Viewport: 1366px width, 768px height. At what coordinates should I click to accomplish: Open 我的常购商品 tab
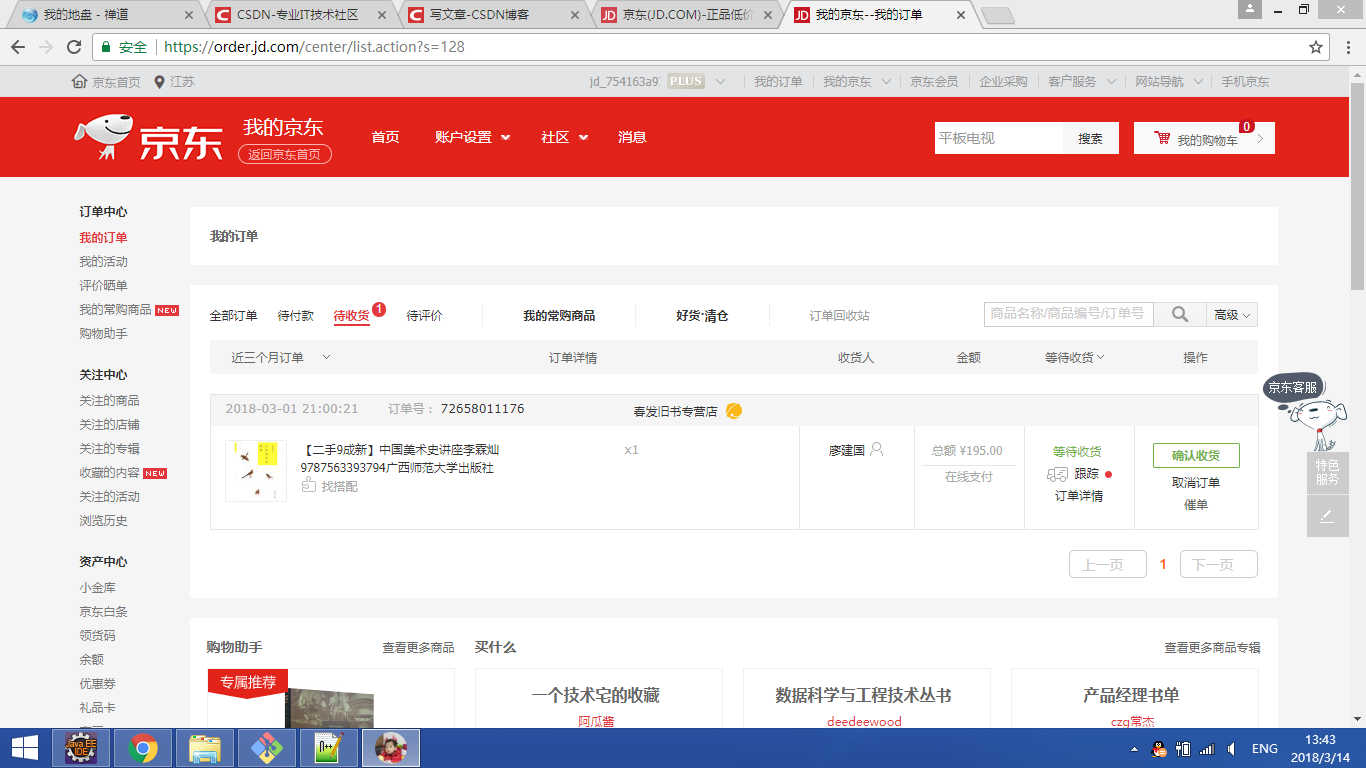coord(559,315)
